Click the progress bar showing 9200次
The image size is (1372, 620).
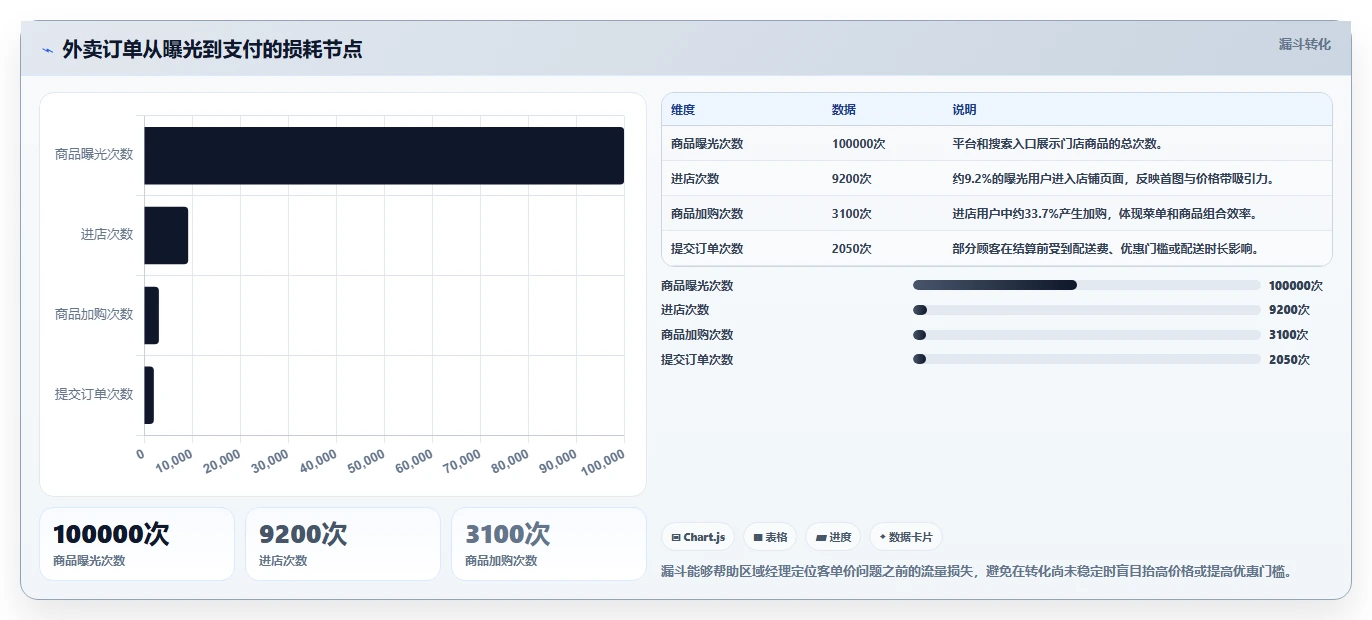pyautogui.click(x=1087, y=310)
